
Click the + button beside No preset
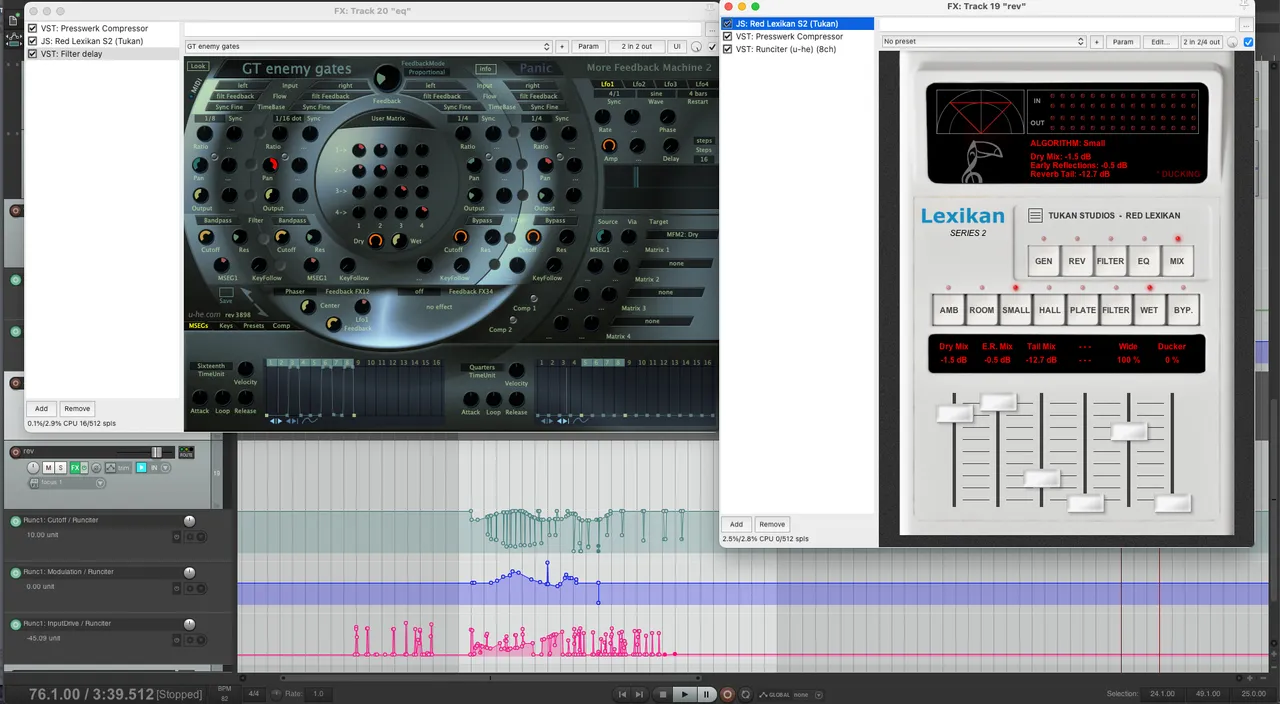tap(1097, 42)
